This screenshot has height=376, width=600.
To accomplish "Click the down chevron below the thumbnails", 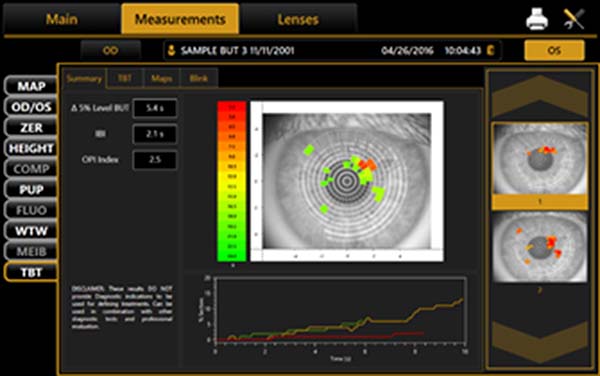I will (x=540, y=342).
